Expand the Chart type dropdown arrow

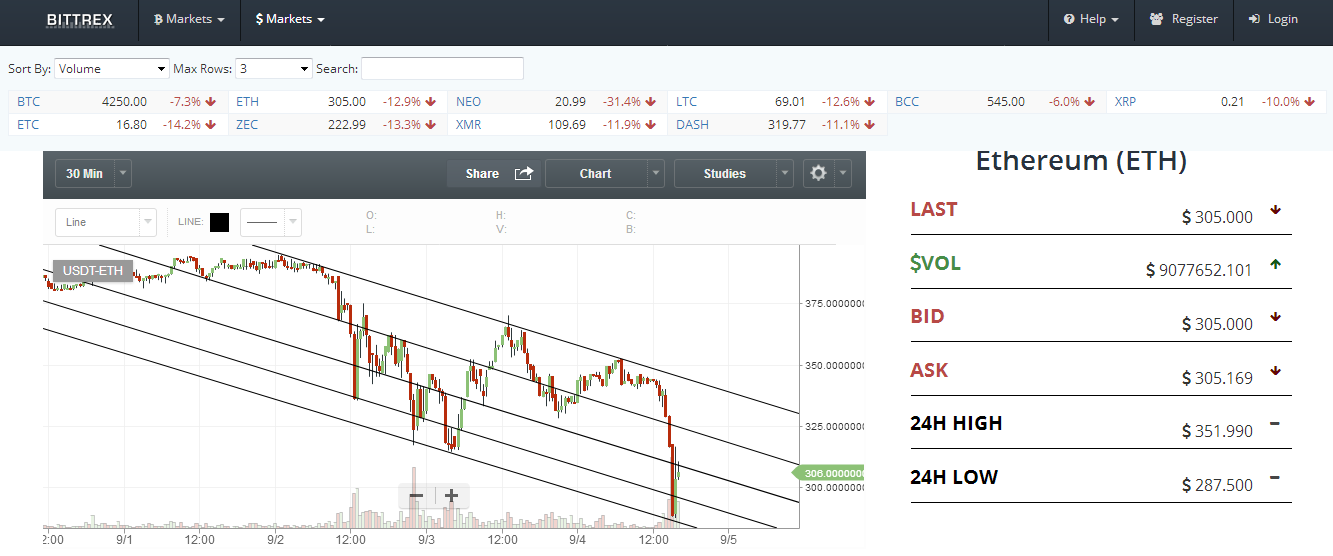[x=656, y=173]
